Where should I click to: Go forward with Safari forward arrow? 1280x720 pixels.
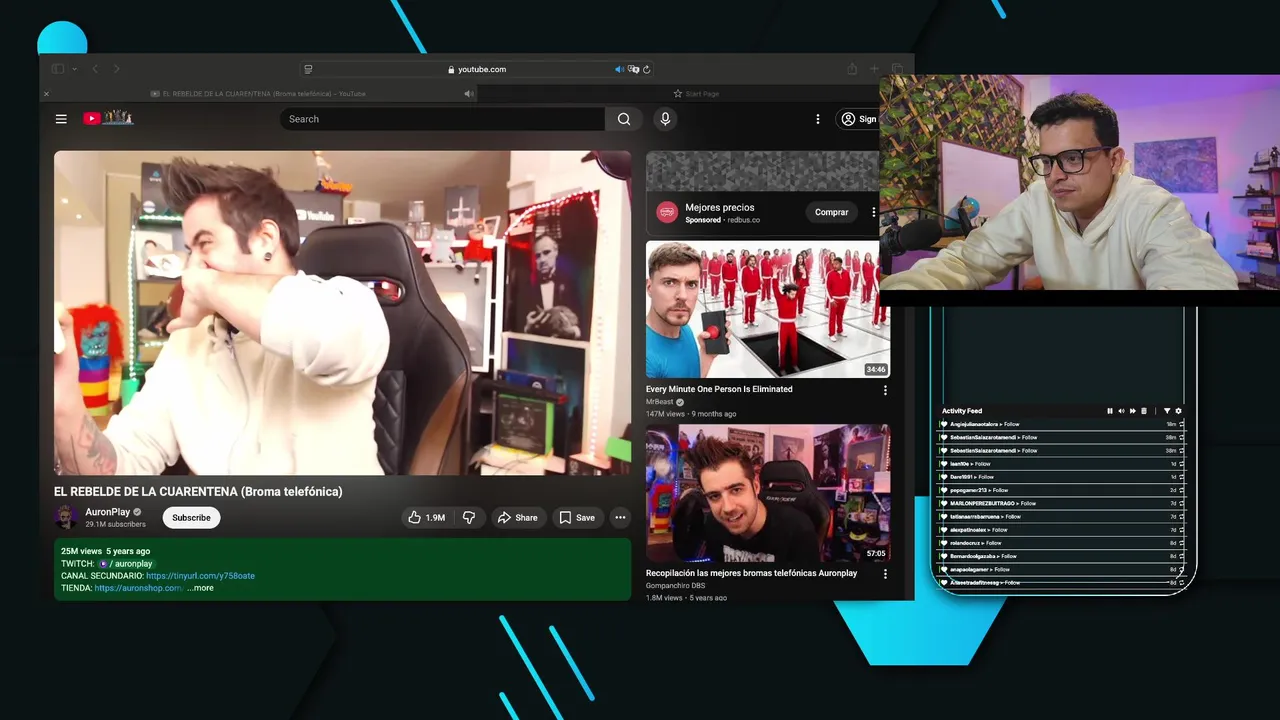(x=116, y=69)
